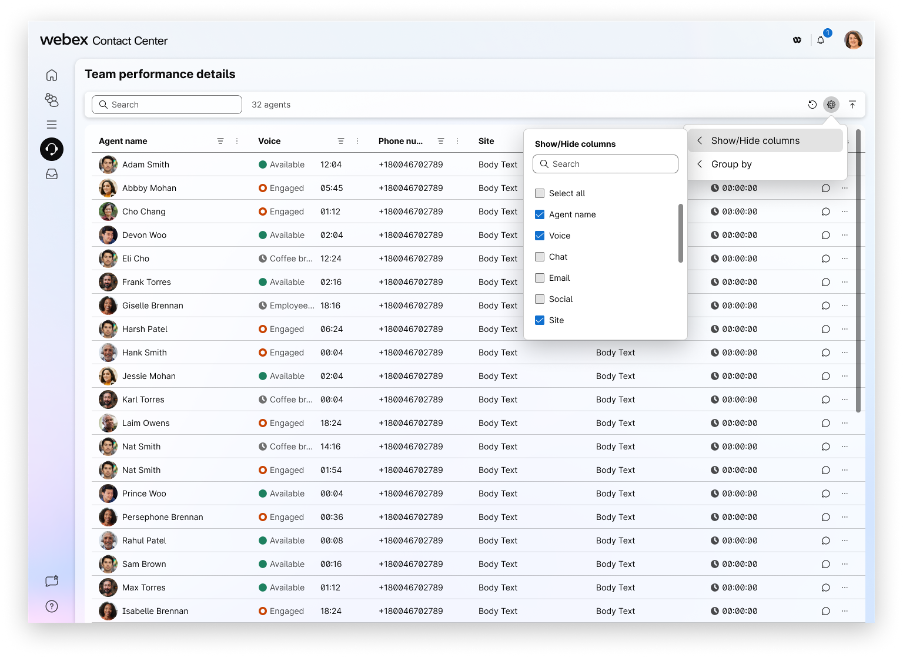Open the Phone number column filter
Viewport: 904px width, 658px height.
(441, 142)
